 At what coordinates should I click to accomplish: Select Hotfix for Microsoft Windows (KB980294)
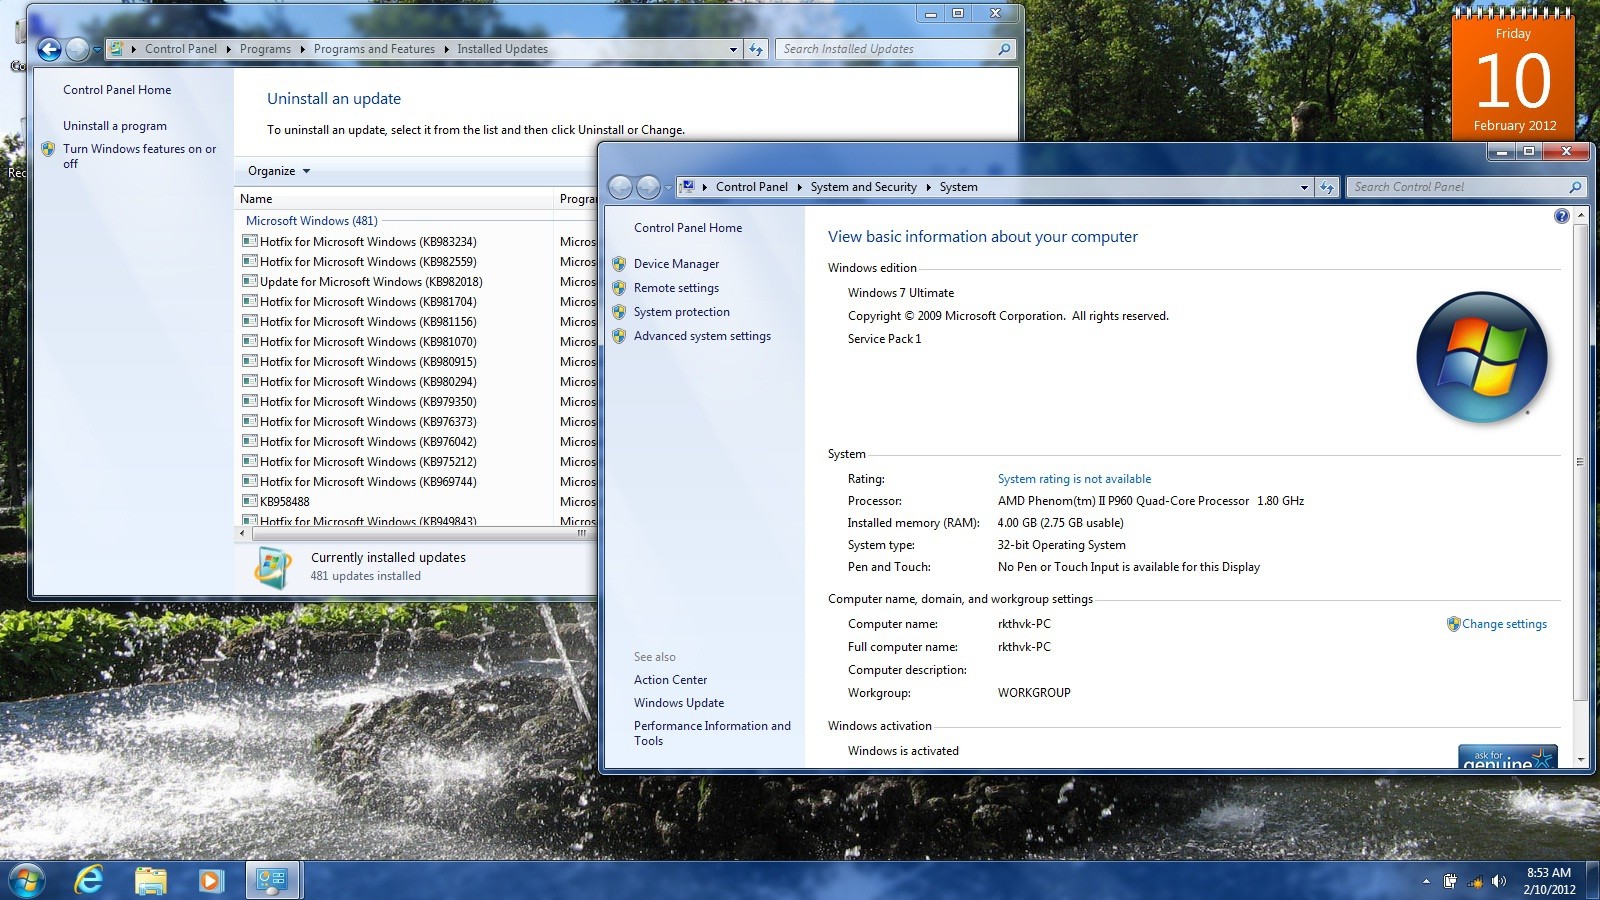(368, 382)
